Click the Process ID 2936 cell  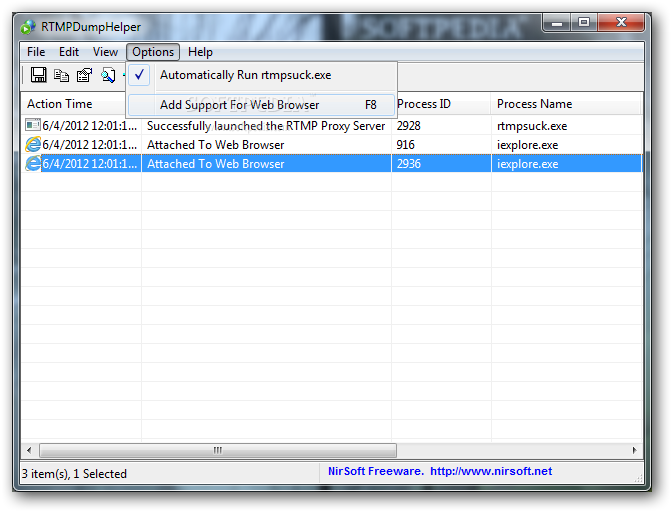tap(408, 164)
